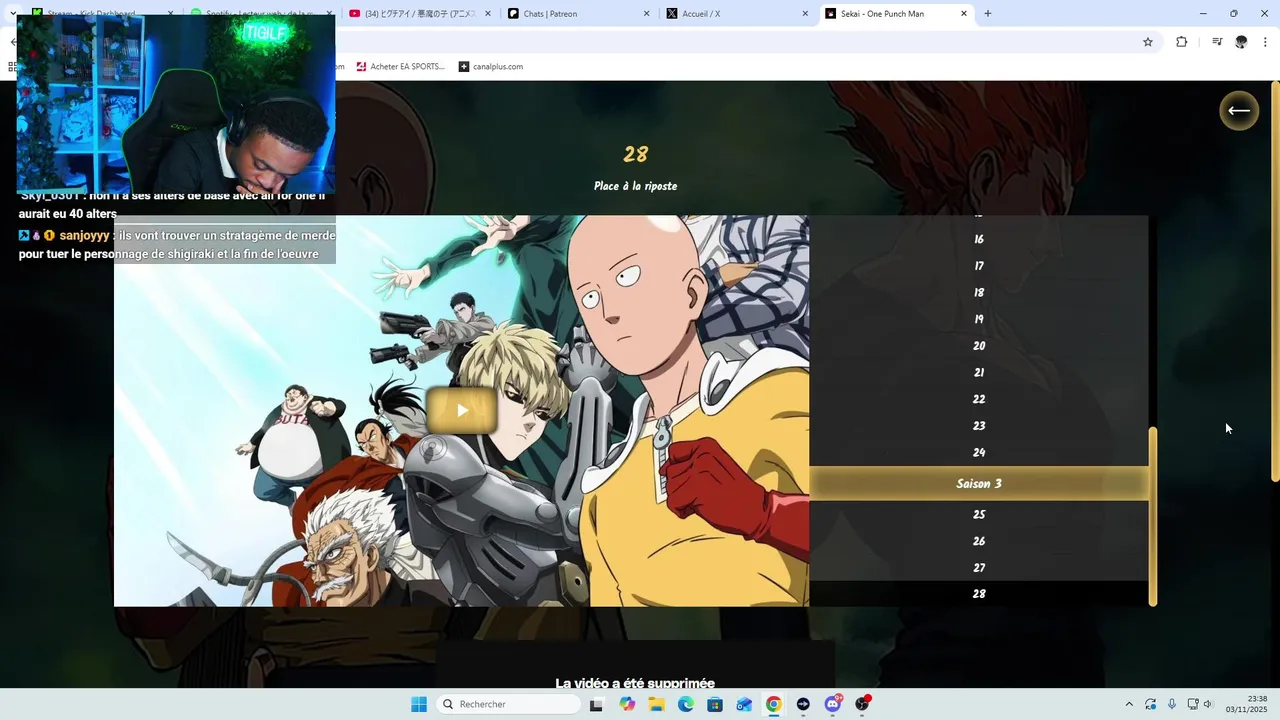Click the Saison 3 header

pyautogui.click(x=979, y=484)
